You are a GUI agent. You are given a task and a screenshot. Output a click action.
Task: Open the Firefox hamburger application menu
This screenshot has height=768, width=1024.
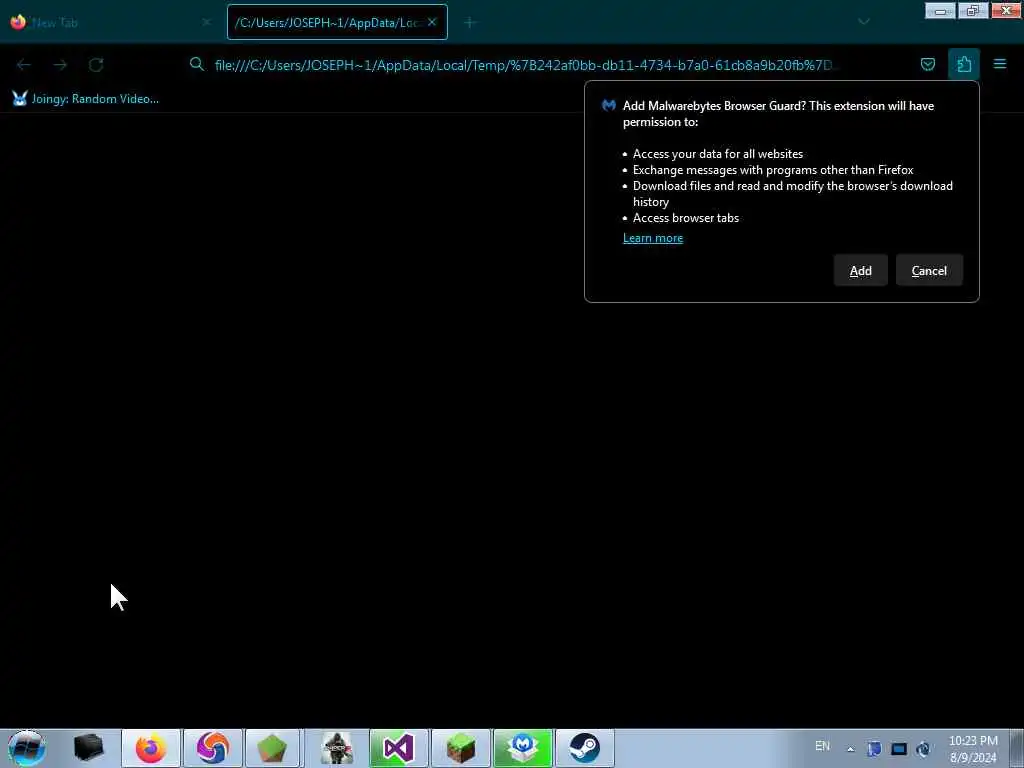999,64
